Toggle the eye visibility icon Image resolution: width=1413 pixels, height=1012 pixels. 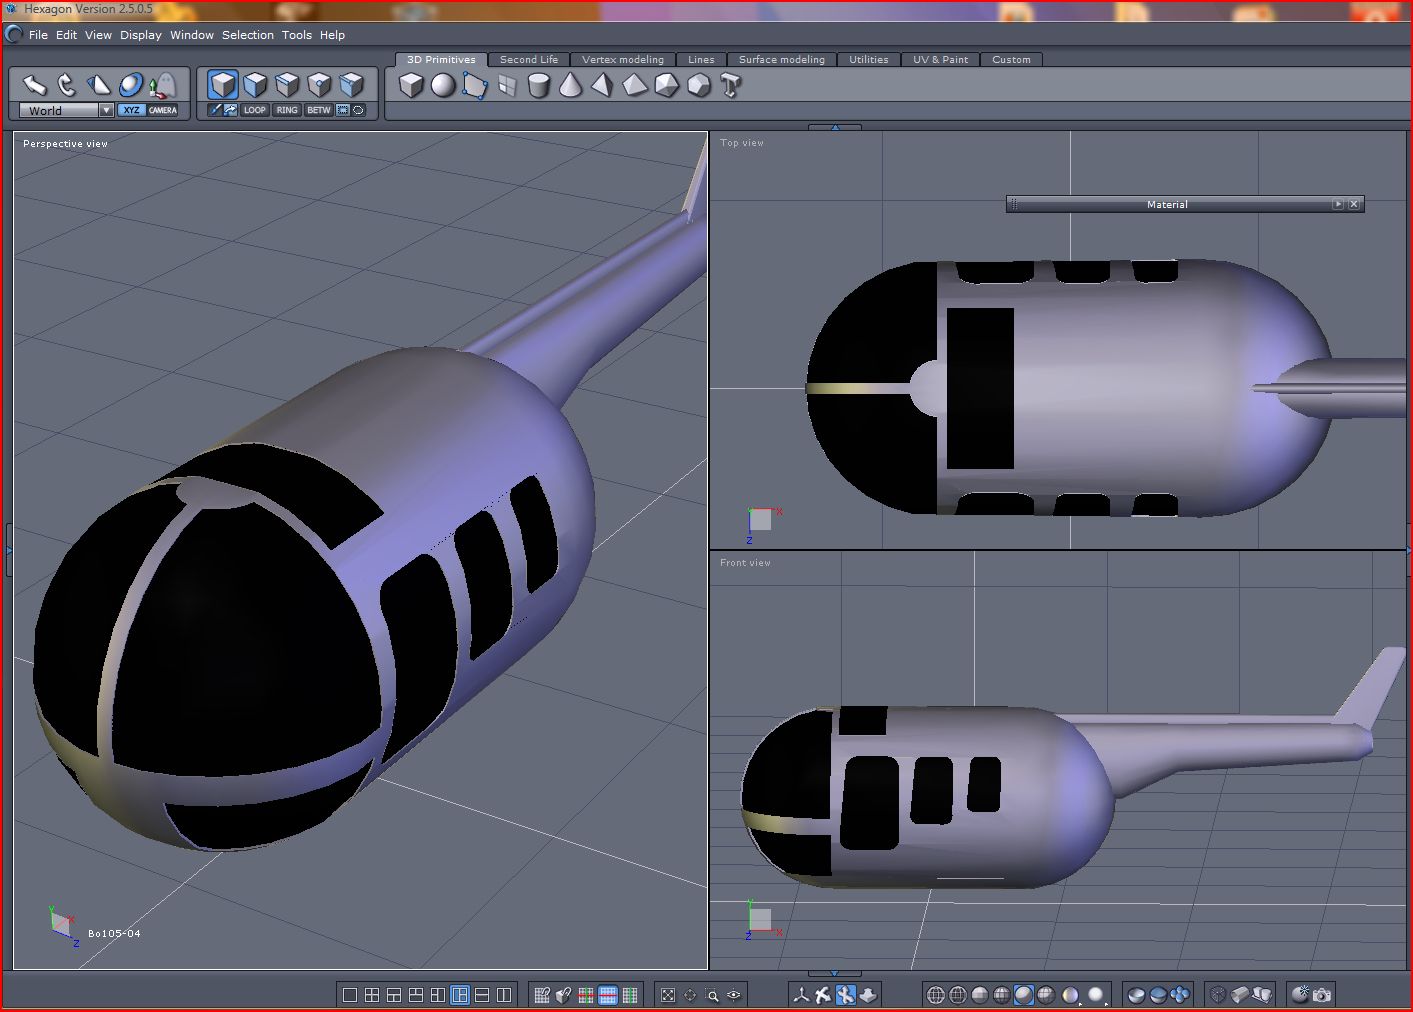point(734,995)
